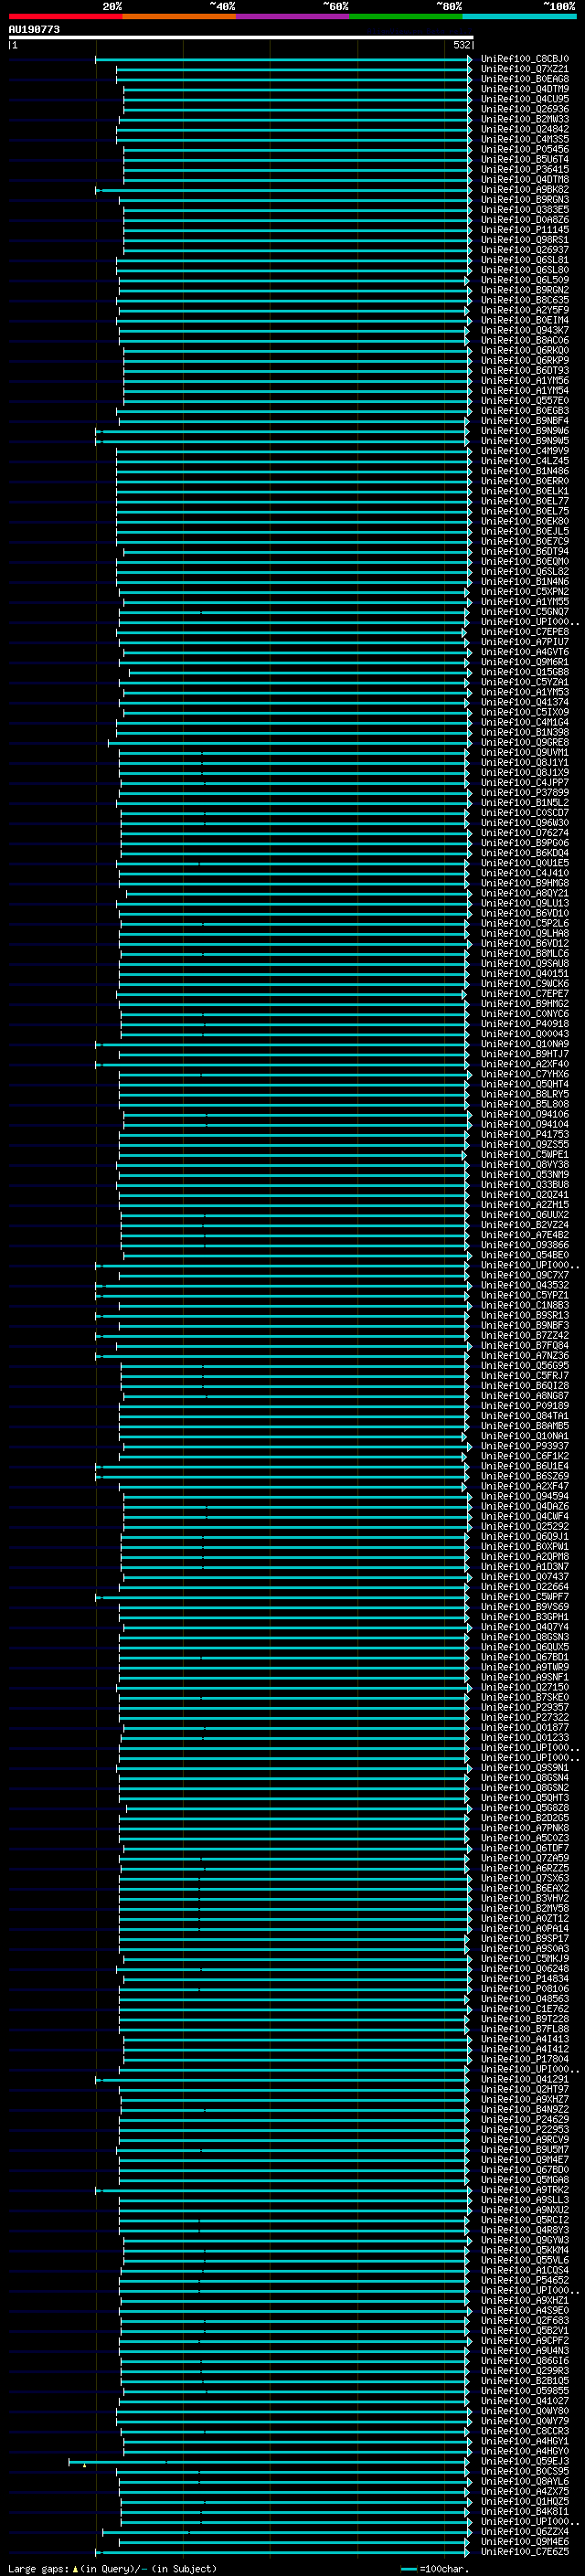
Task: Select label UniRef100_P41753
Action: coord(525,1134)
